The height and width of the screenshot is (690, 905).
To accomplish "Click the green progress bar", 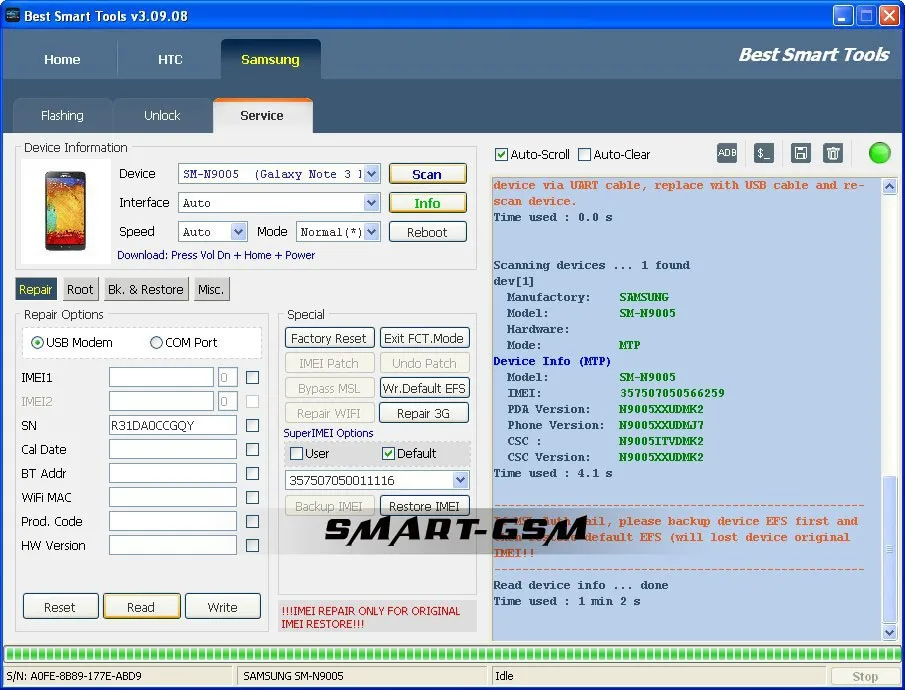I will (x=452, y=654).
